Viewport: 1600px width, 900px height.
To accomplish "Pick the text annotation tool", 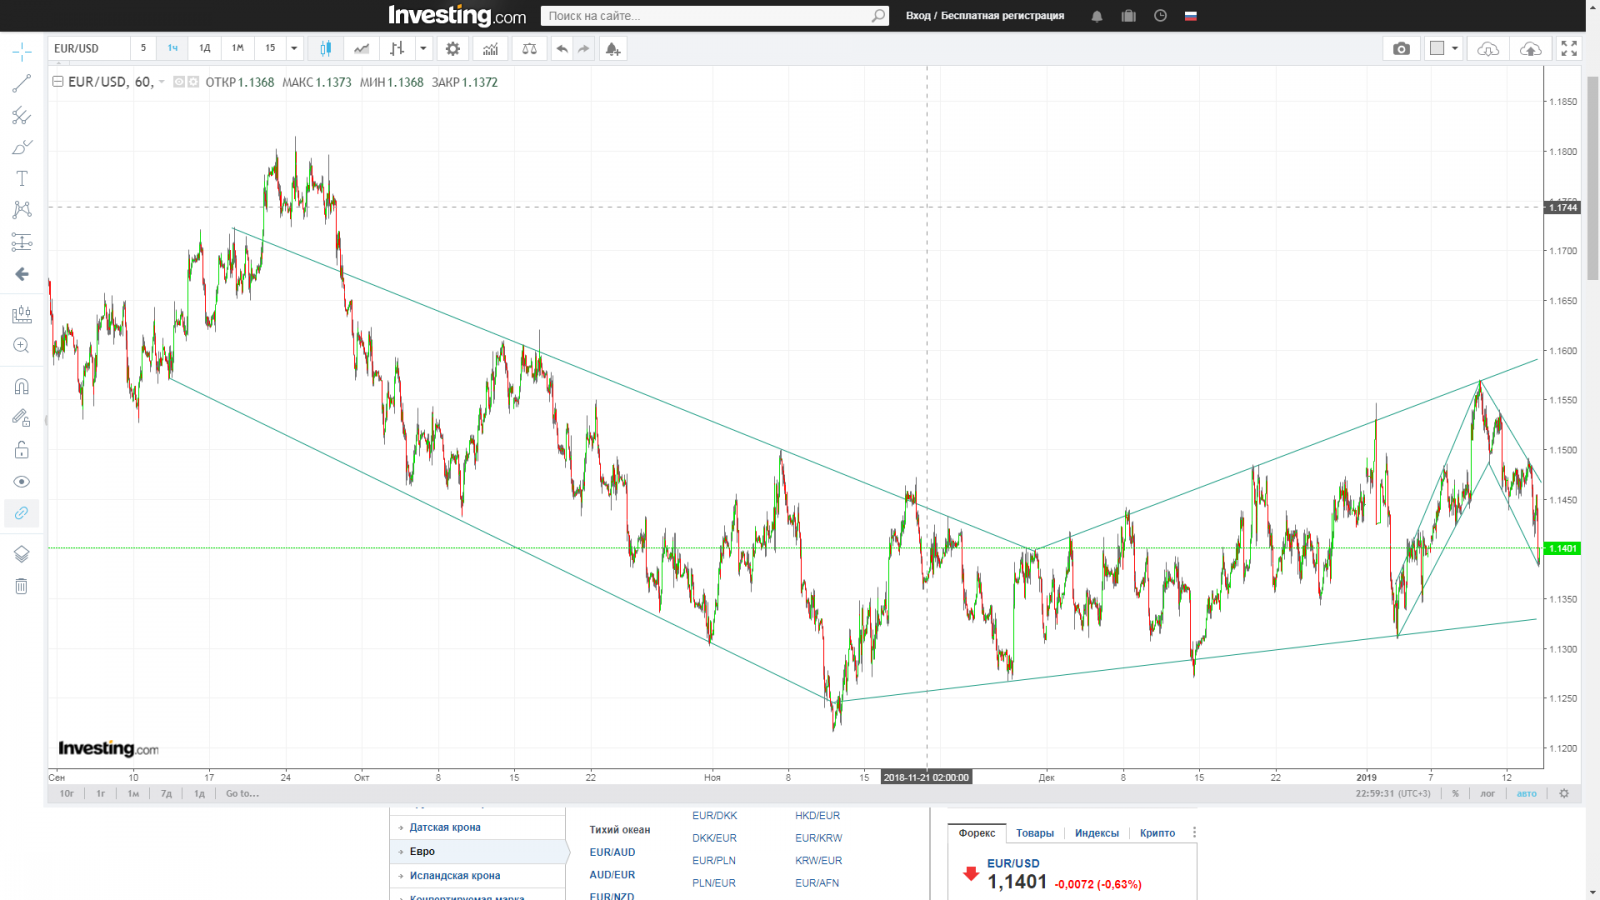I will point(21,179).
